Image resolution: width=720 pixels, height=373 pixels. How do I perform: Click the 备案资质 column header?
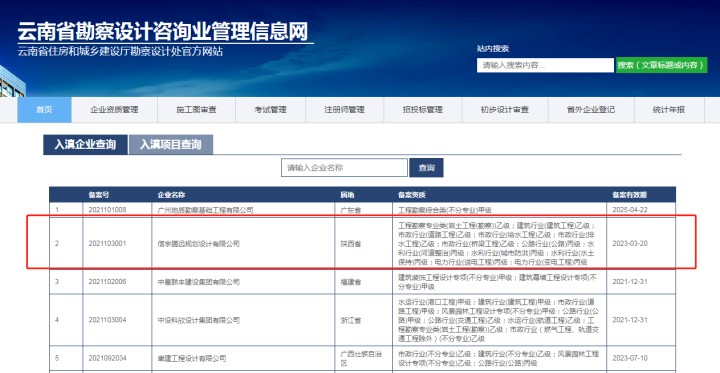coord(412,195)
